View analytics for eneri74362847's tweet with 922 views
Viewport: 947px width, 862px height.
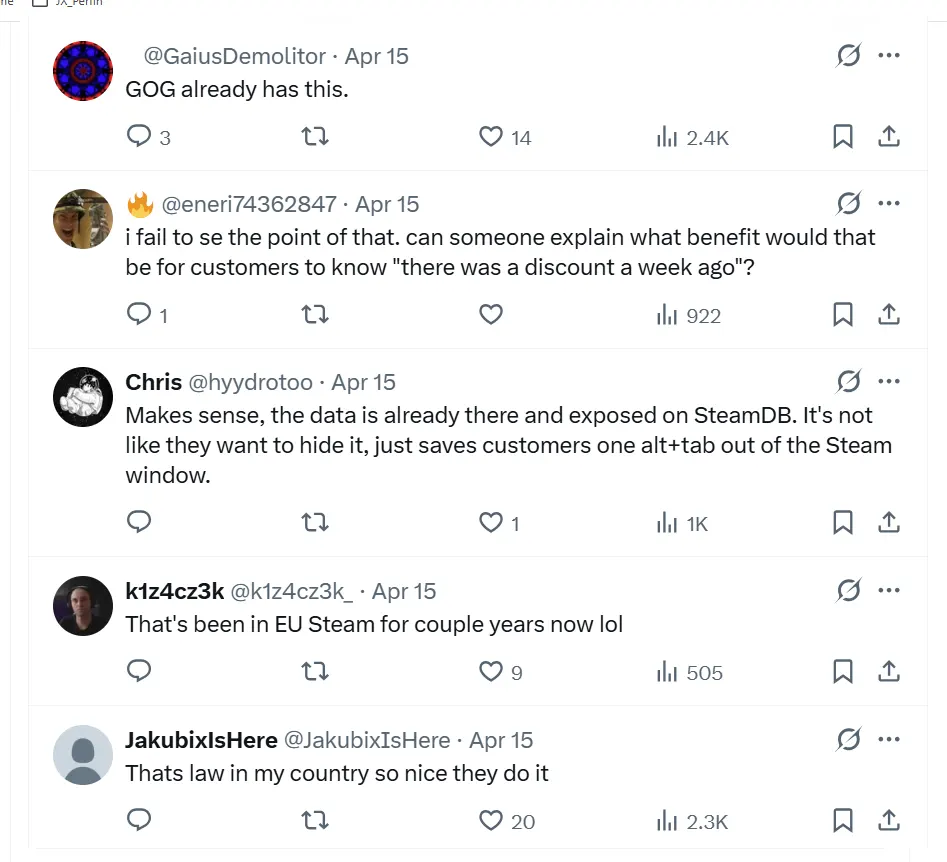click(x=689, y=315)
